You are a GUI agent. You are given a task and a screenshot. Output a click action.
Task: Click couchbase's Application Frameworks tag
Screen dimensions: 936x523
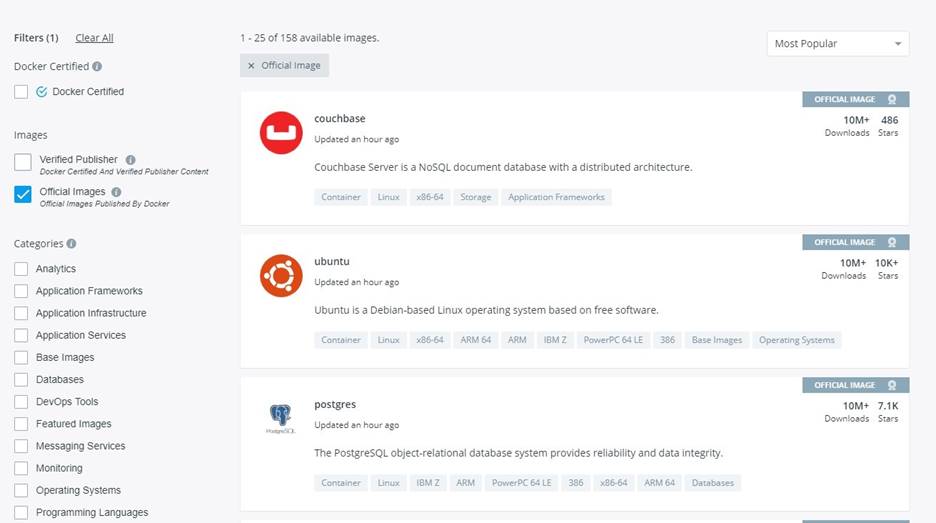click(x=556, y=197)
